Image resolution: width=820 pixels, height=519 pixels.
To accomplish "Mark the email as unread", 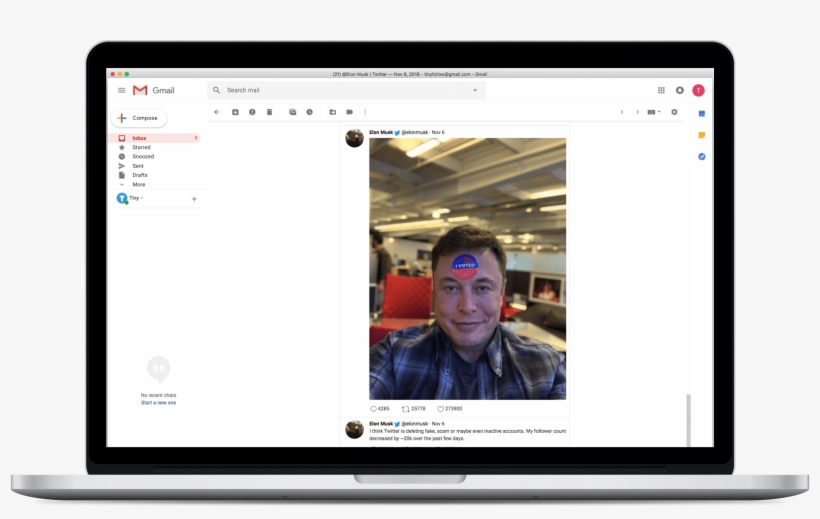I will (x=292, y=112).
